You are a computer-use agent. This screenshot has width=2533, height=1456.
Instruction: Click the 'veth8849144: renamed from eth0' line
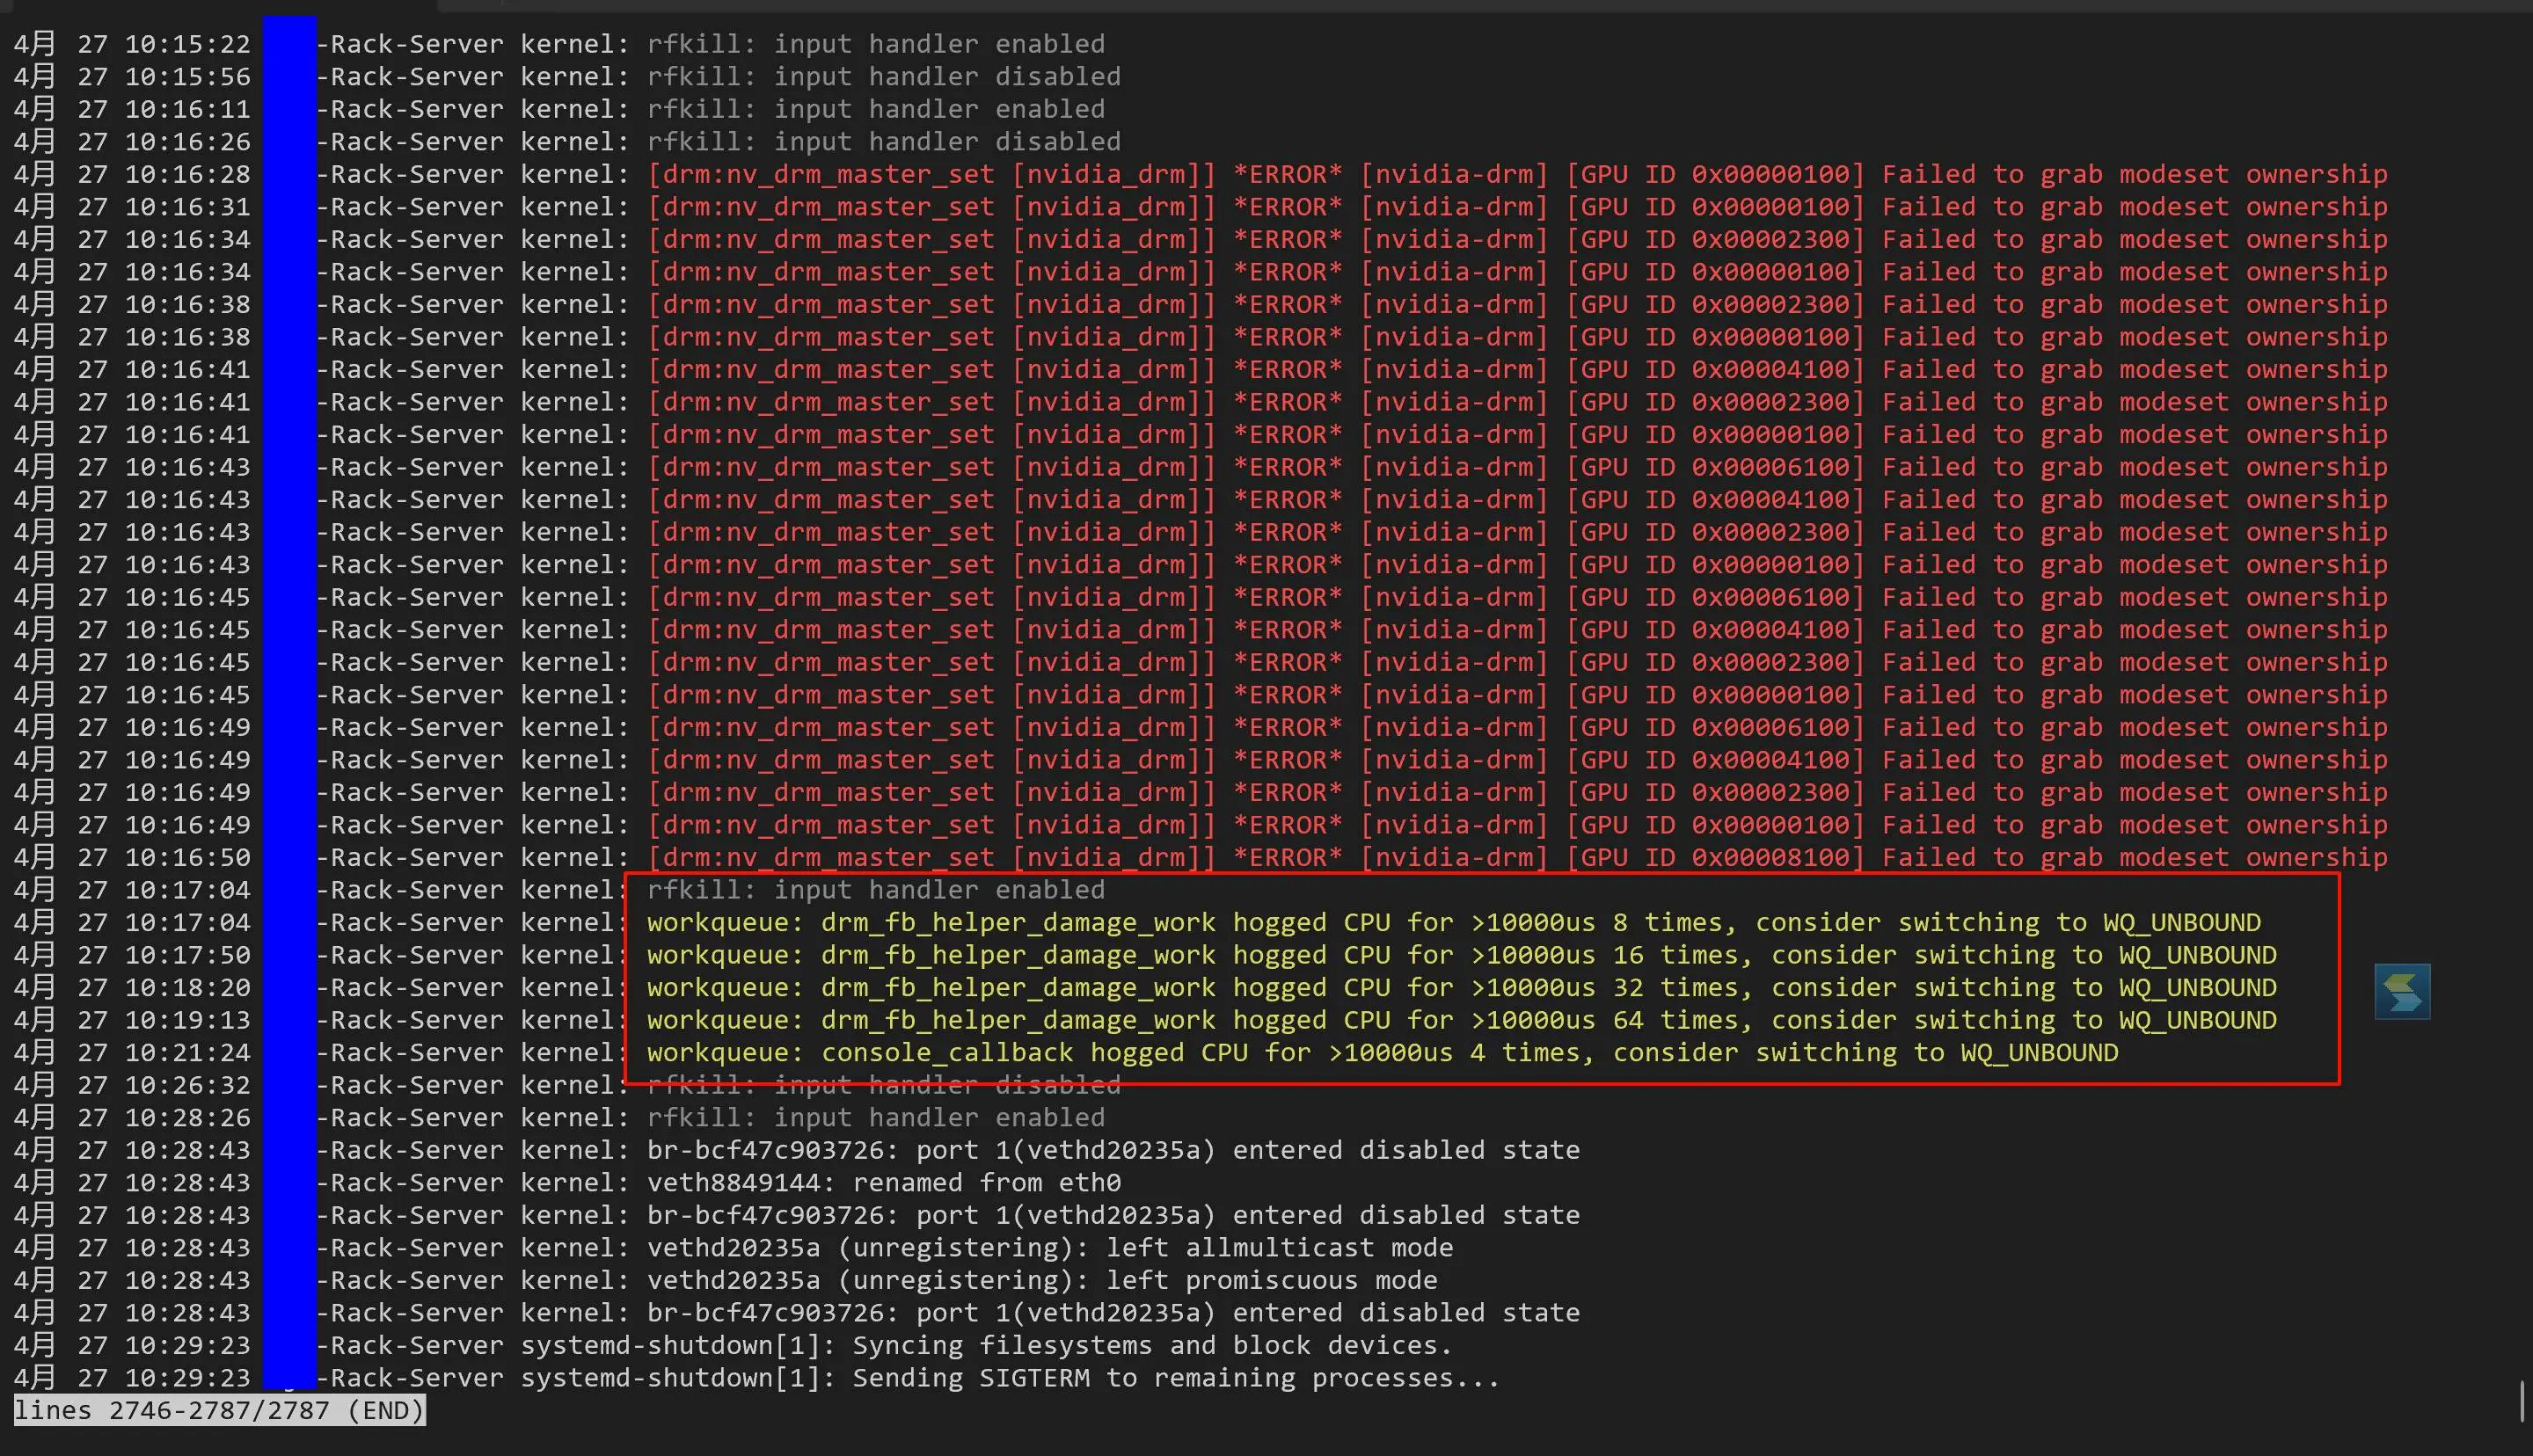(x=883, y=1183)
